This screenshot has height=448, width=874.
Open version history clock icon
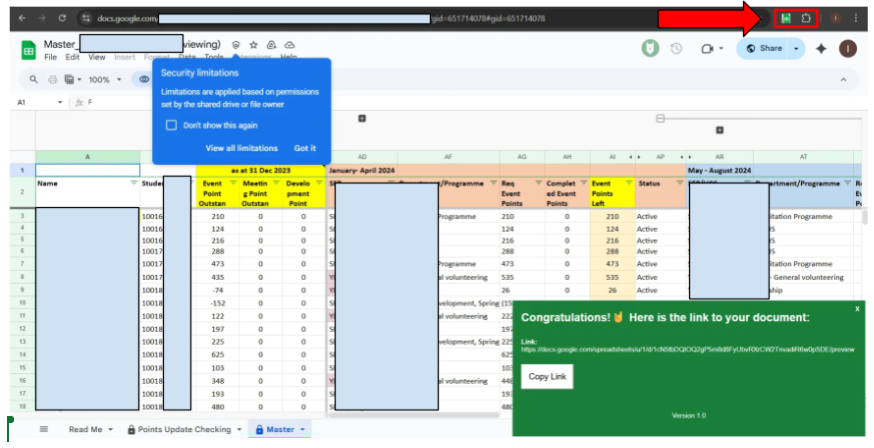(x=676, y=48)
